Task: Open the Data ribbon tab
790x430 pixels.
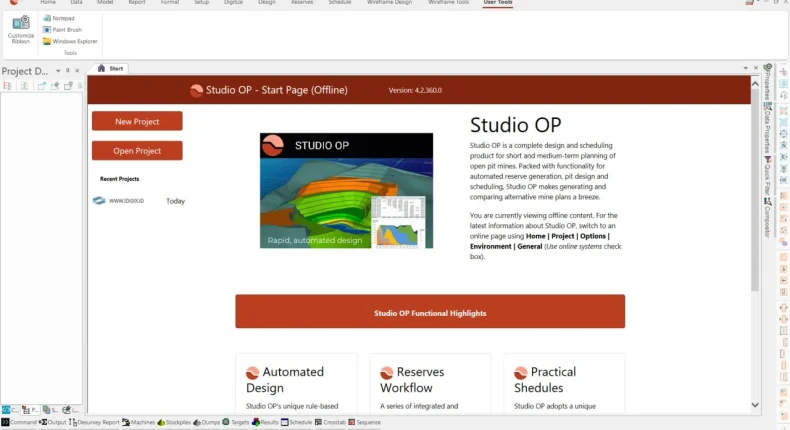Action: (76, 3)
